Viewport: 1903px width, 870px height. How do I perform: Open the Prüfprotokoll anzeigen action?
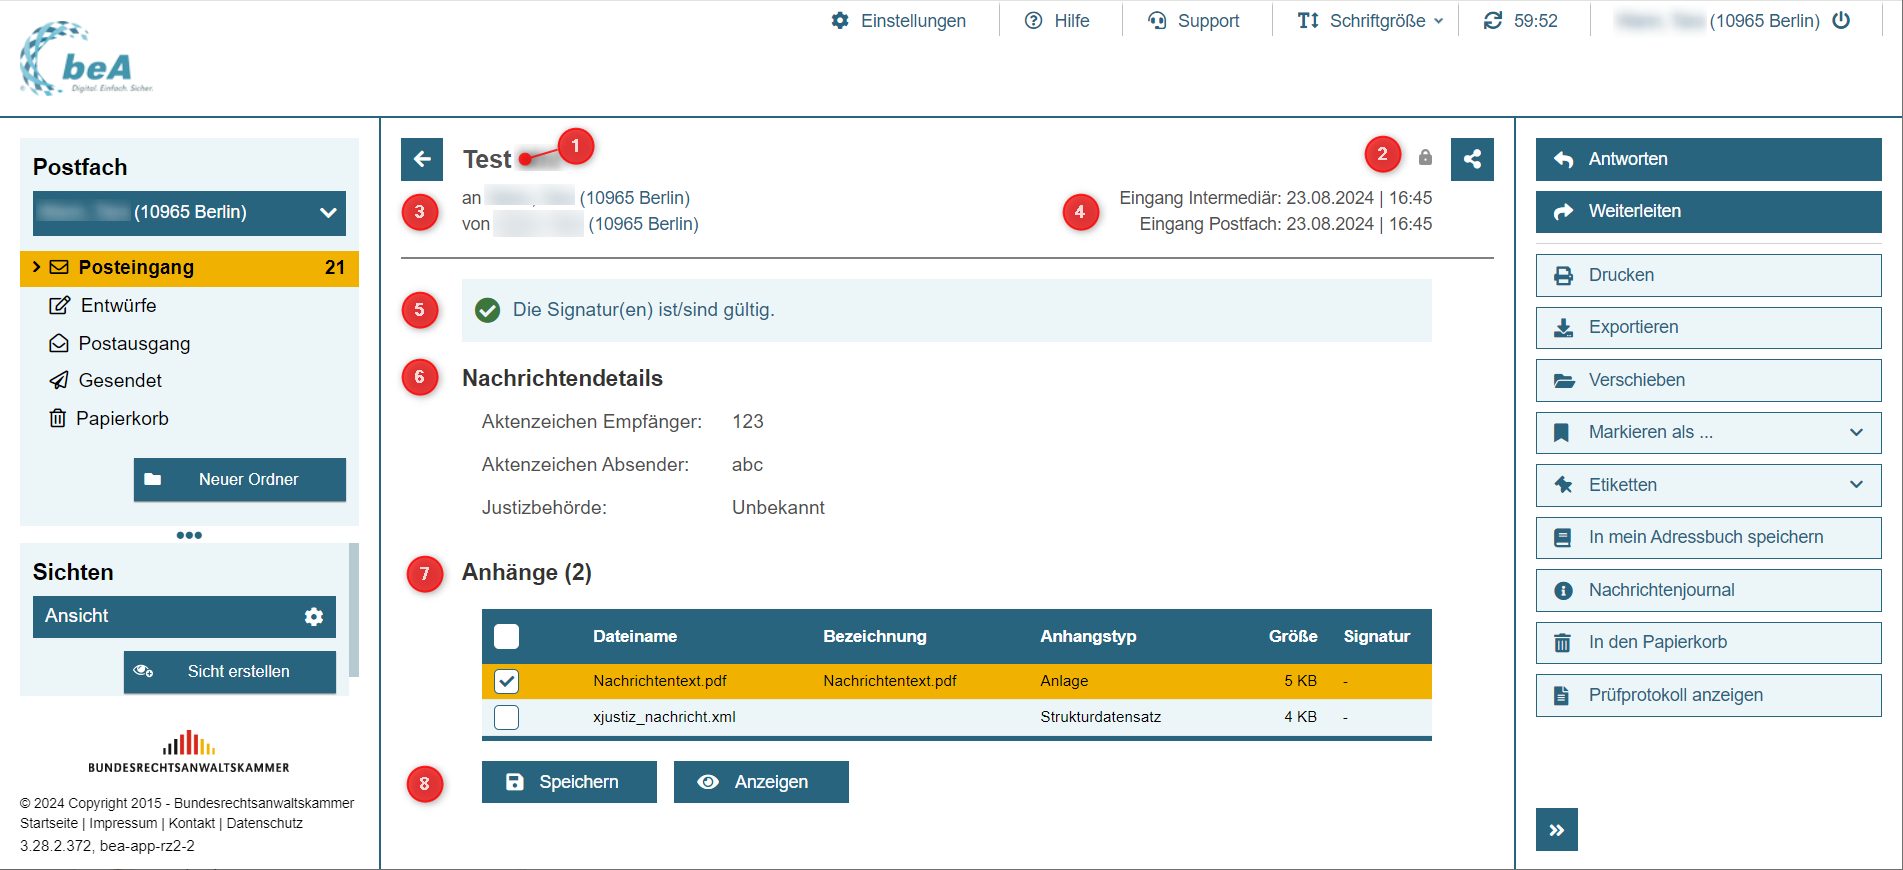click(1708, 695)
